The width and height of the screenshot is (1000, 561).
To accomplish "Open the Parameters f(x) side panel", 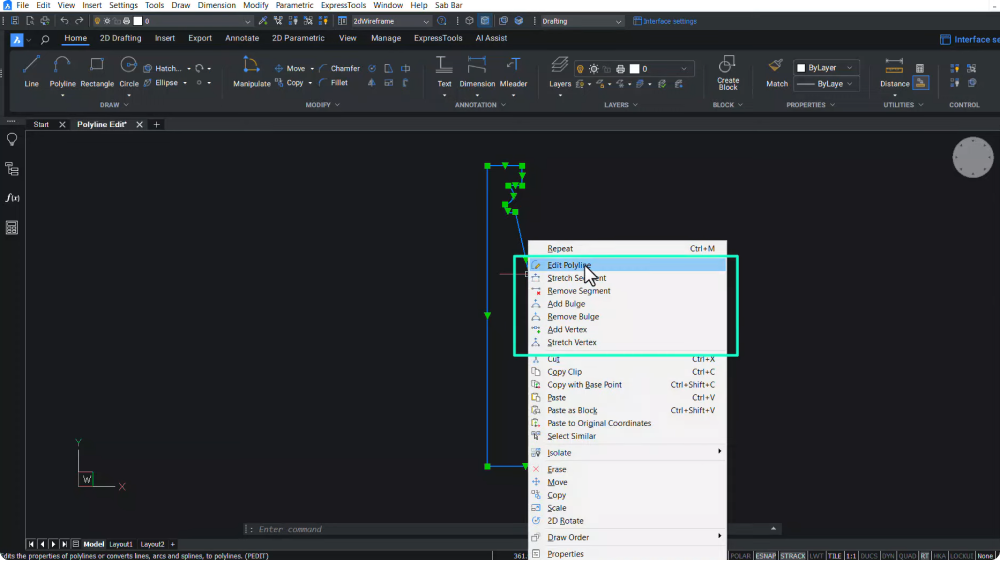I will (11, 198).
